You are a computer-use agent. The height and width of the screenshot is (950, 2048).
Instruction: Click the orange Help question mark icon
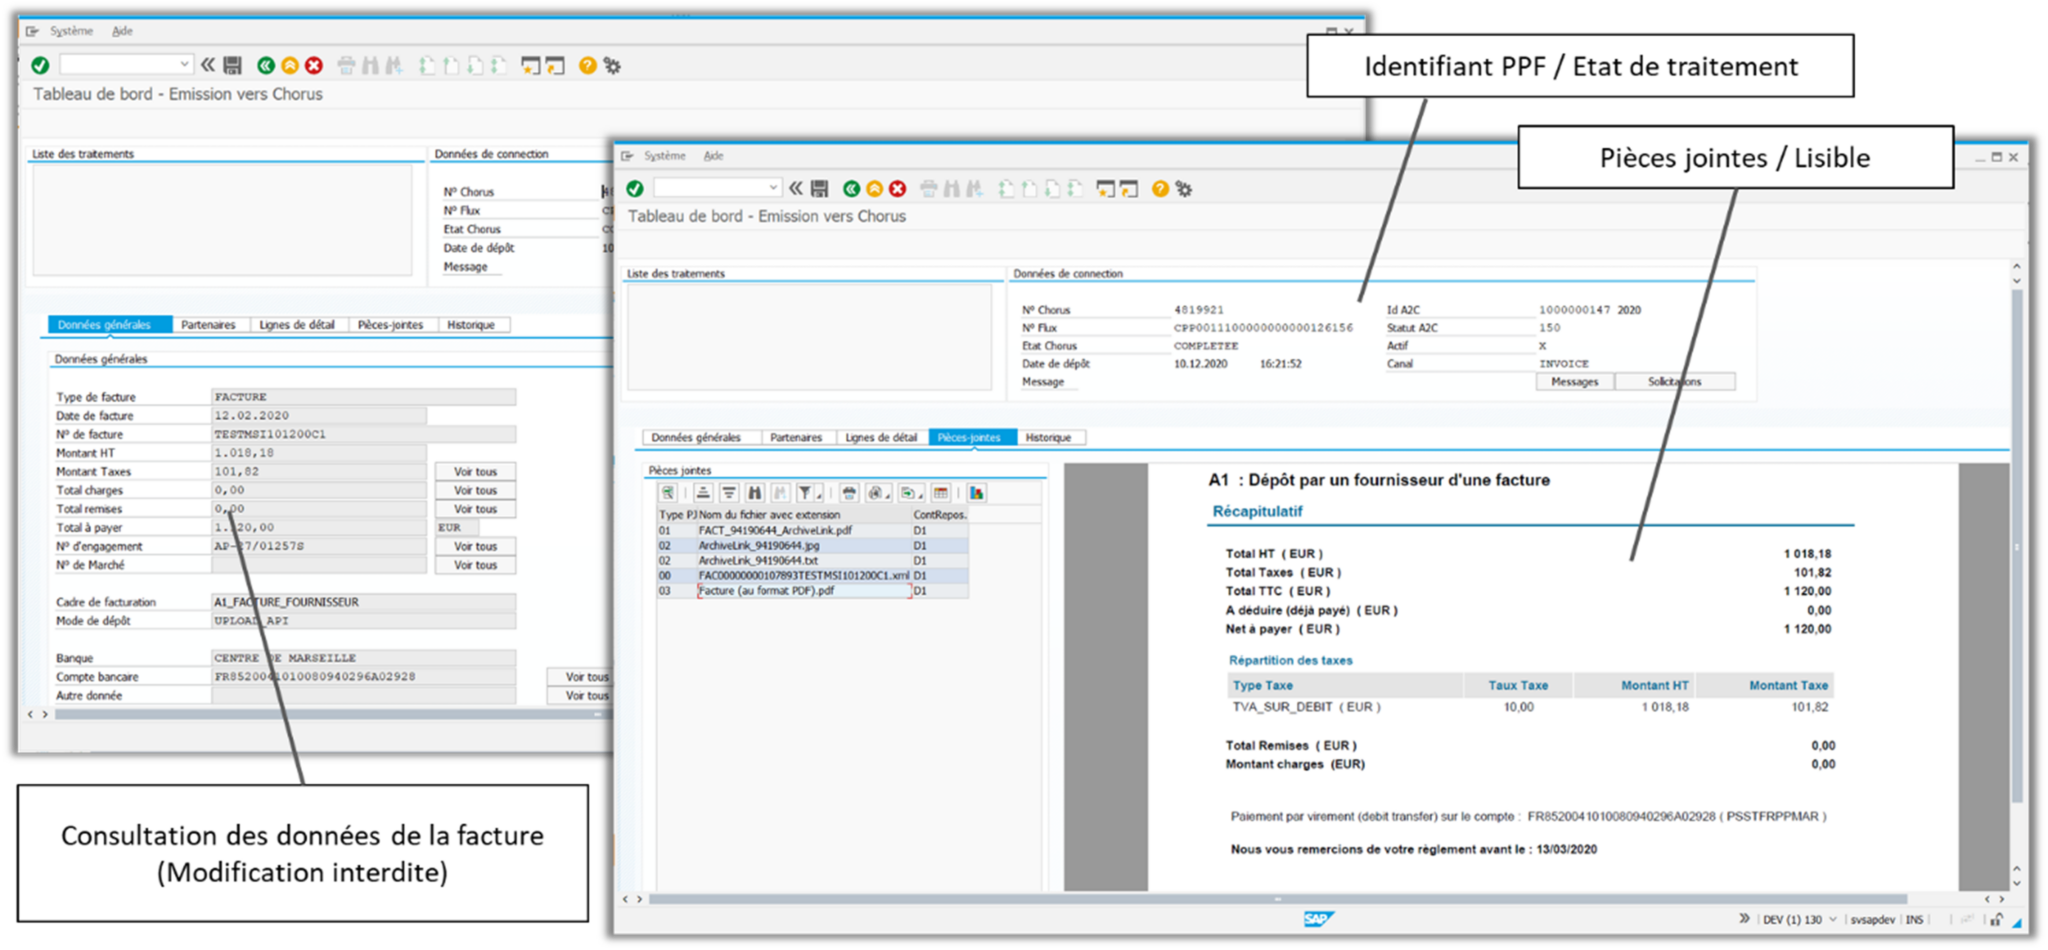pyautogui.click(x=1160, y=189)
